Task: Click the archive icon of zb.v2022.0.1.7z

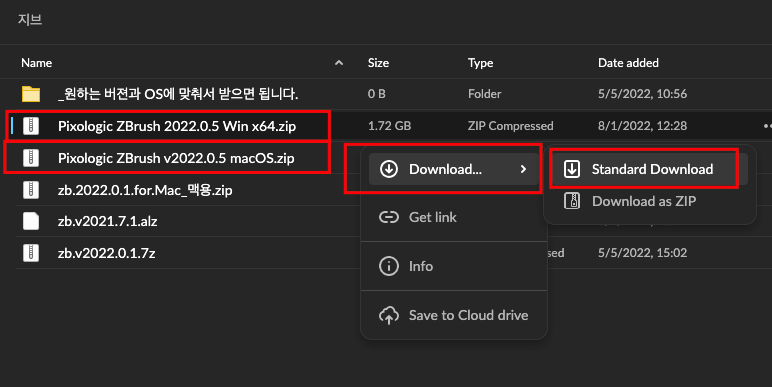Action: coord(31,253)
